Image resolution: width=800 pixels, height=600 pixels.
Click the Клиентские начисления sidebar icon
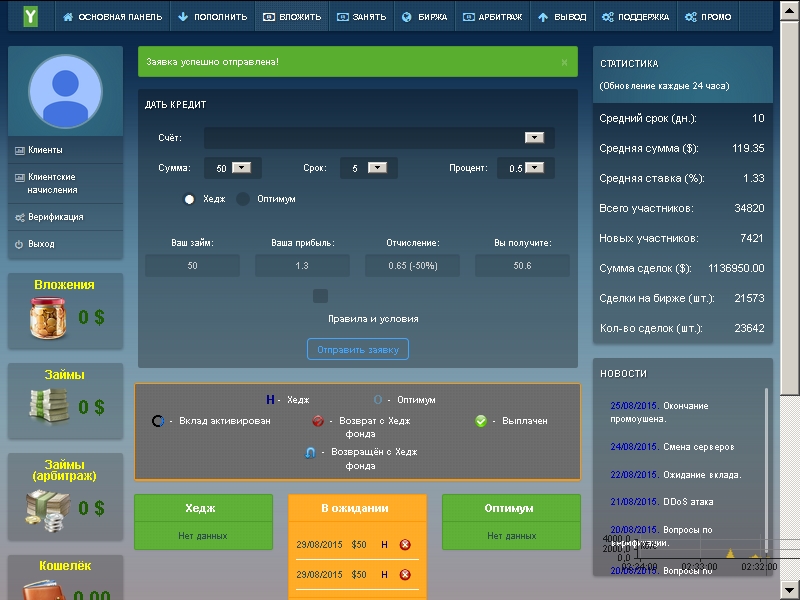(20, 178)
